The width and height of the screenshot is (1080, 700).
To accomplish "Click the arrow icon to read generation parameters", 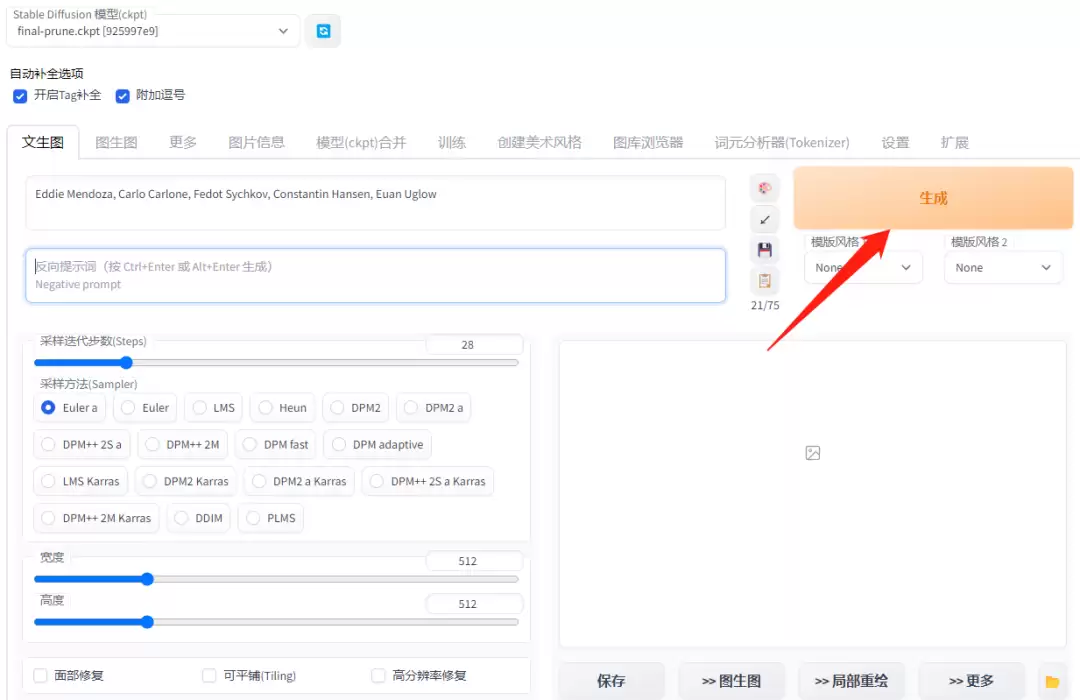I will point(765,220).
